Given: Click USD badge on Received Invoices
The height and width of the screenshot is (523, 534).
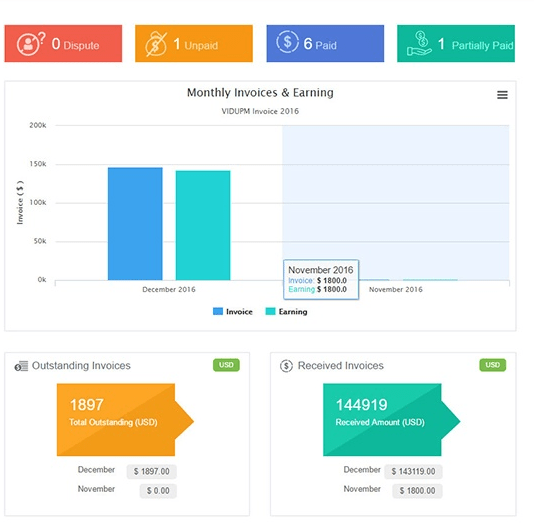Looking at the screenshot, I should click(x=493, y=365).
